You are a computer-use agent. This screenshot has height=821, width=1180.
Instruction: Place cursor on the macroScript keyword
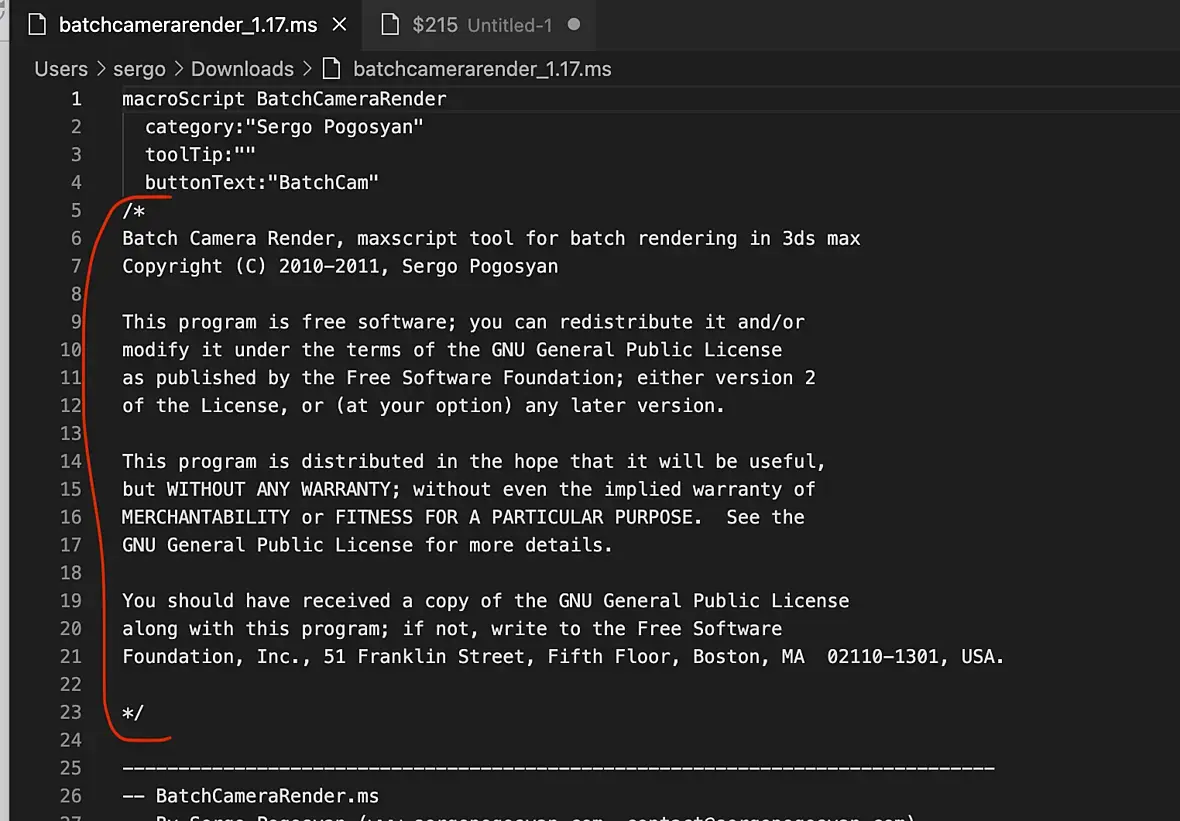(x=183, y=99)
